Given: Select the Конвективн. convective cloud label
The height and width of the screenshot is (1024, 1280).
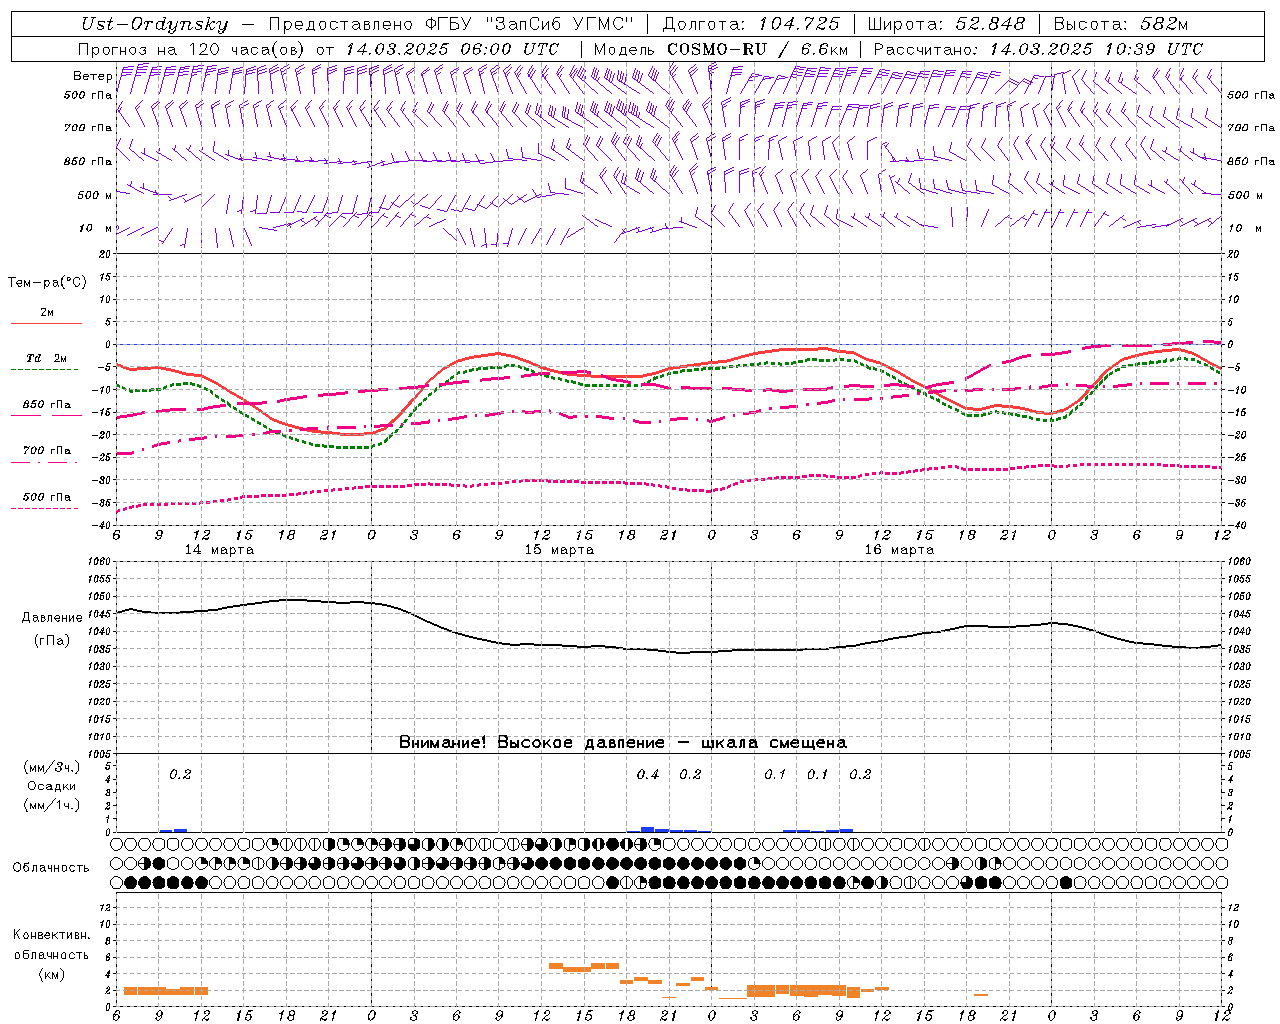Looking at the screenshot, I should [x=52, y=935].
